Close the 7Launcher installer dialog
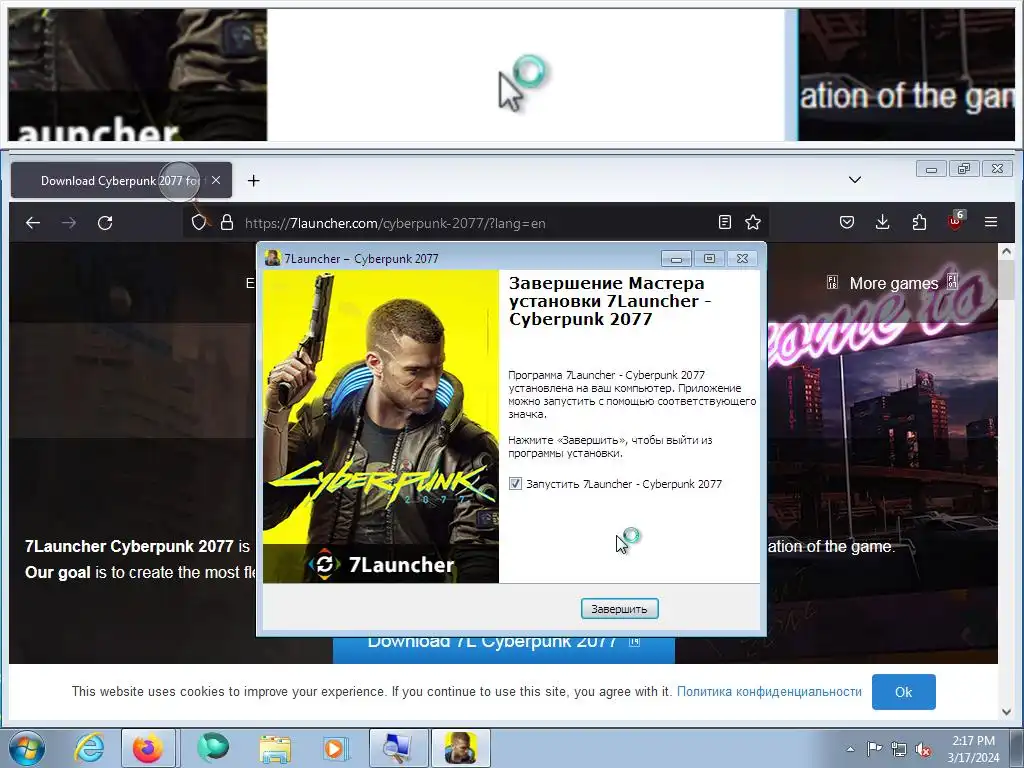Screen dimensions: 1024x768 [x=742, y=259]
